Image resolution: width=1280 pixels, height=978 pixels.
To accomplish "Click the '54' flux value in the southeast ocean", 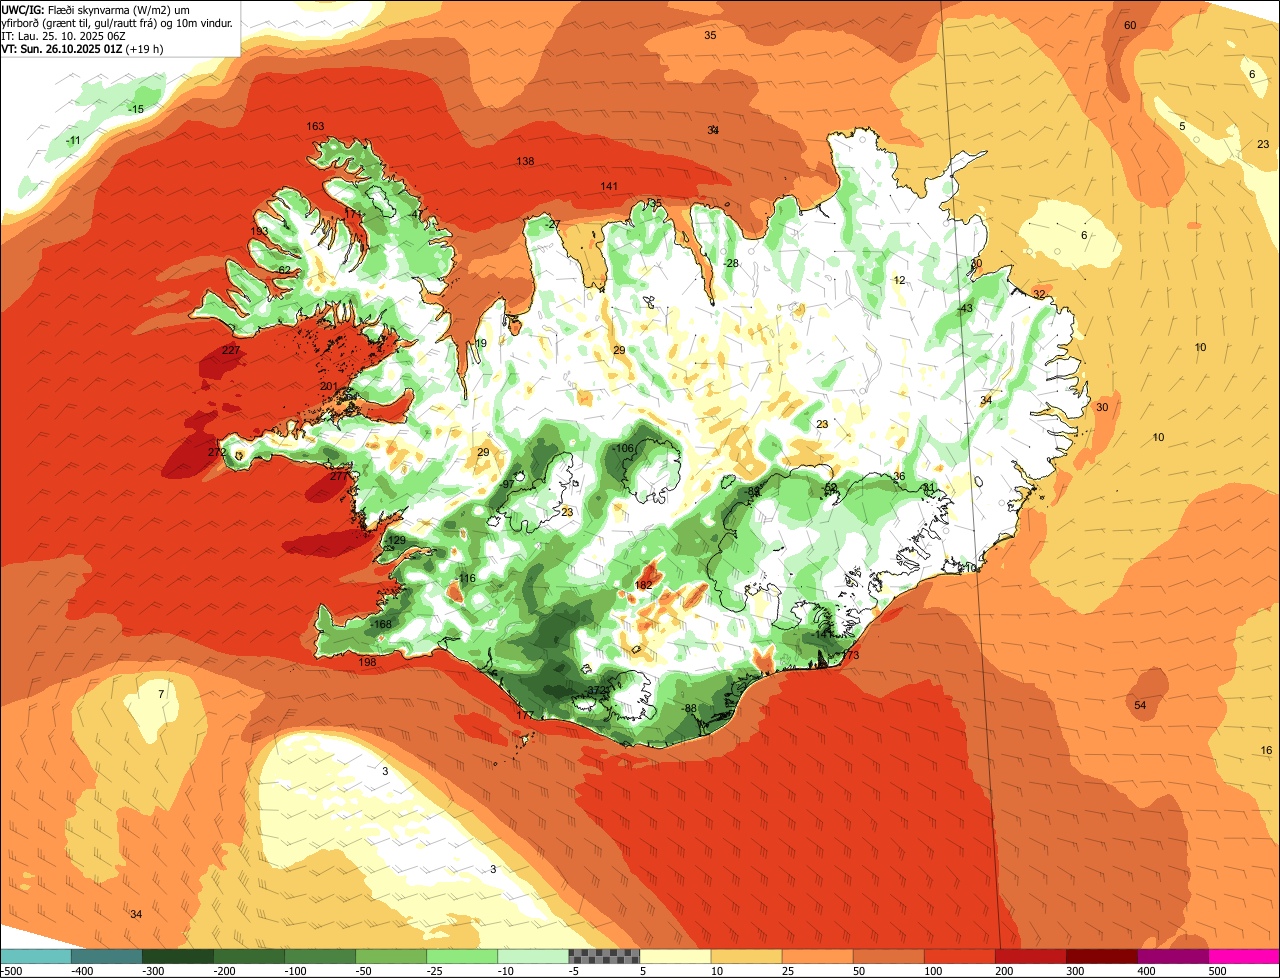I will click(x=1140, y=705).
